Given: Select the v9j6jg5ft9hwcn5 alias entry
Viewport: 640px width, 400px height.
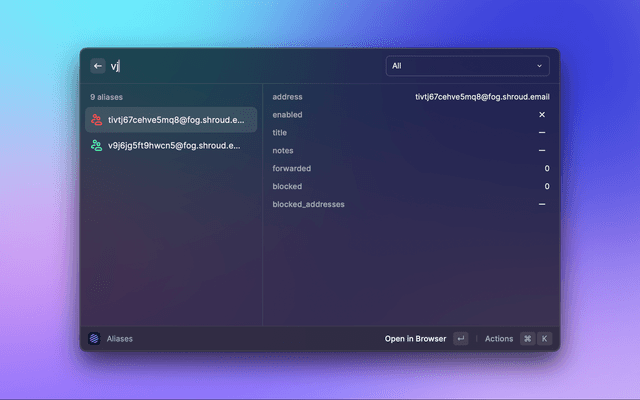Looking at the screenshot, I should (x=171, y=146).
